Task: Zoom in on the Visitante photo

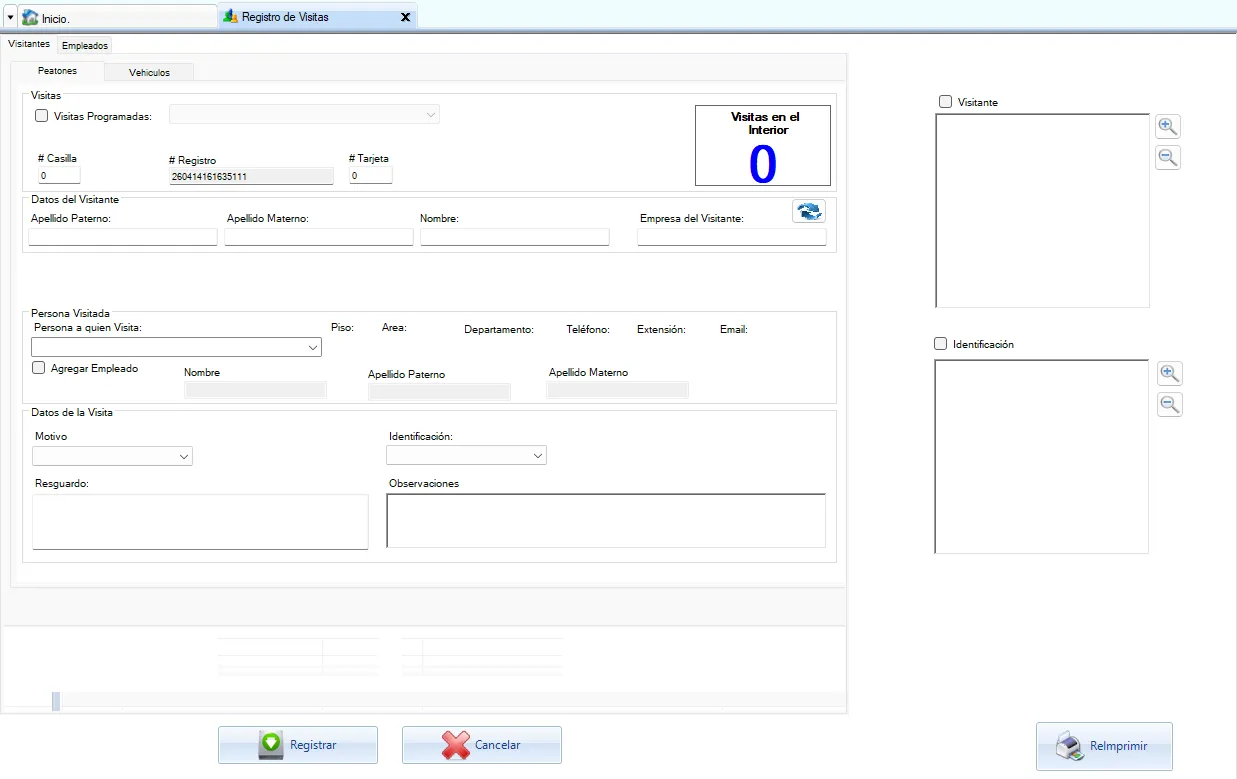Action: pos(1168,126)
